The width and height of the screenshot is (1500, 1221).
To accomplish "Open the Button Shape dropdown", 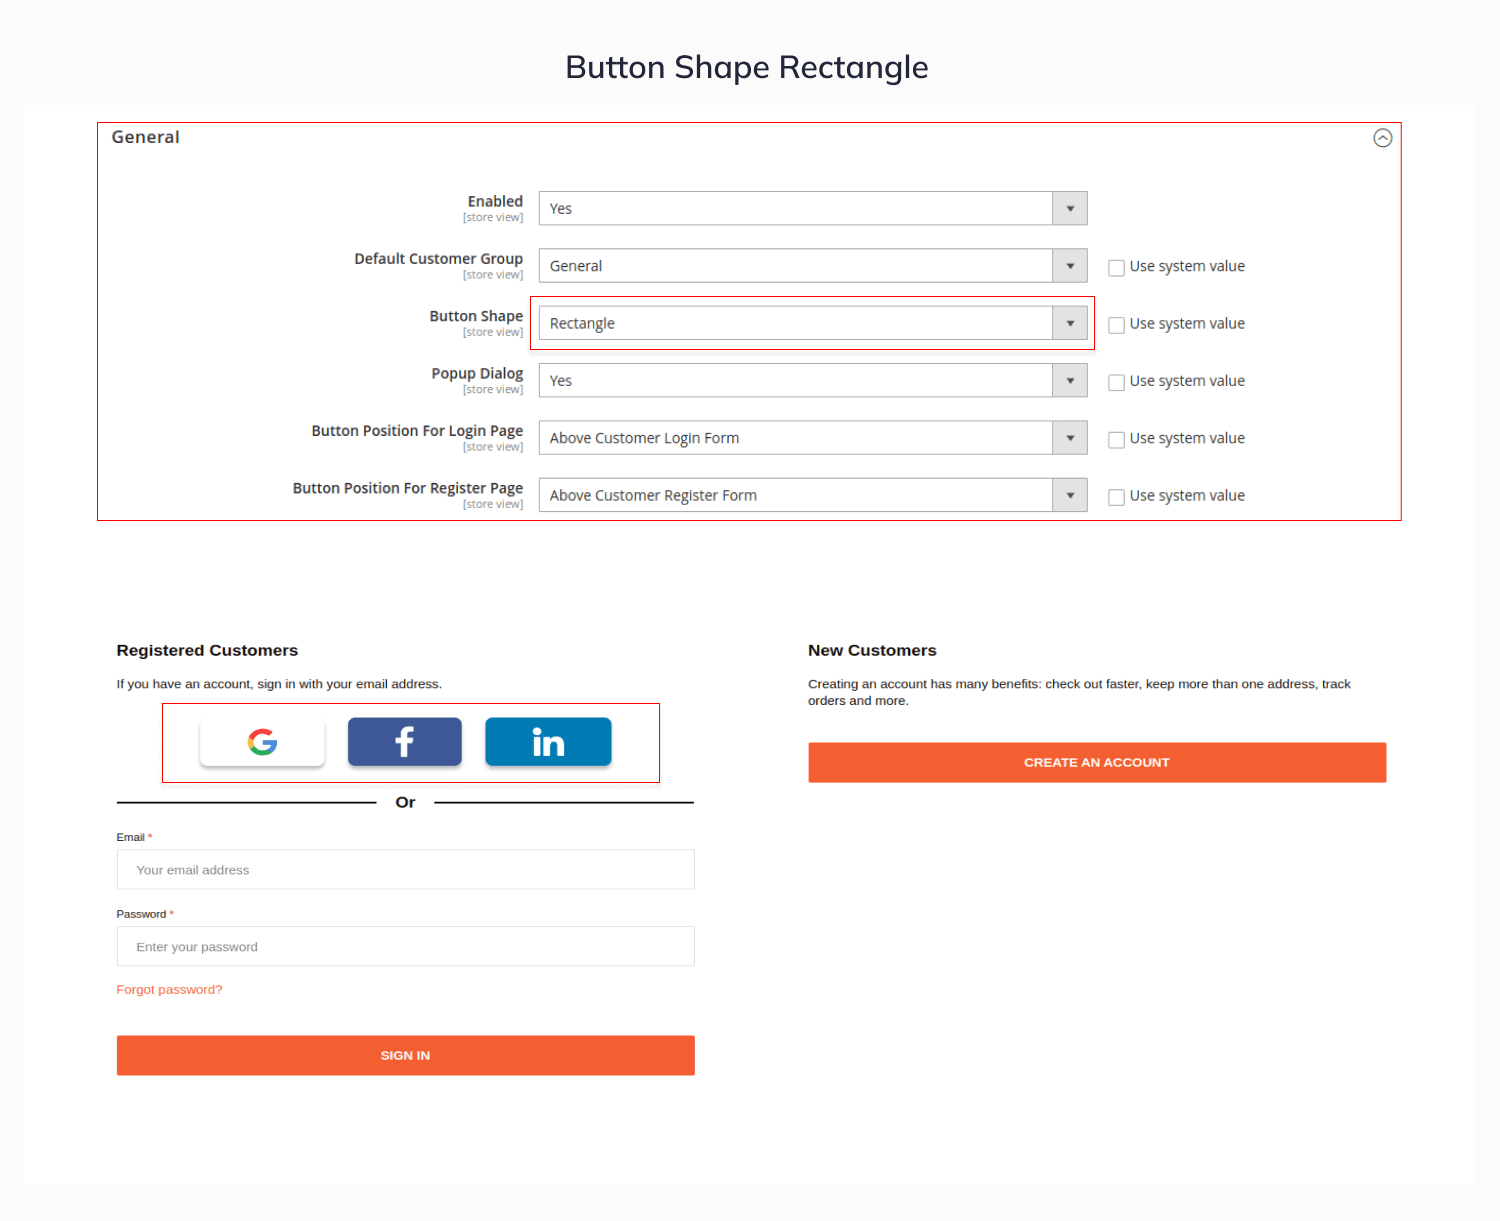I will click(813, 323).
